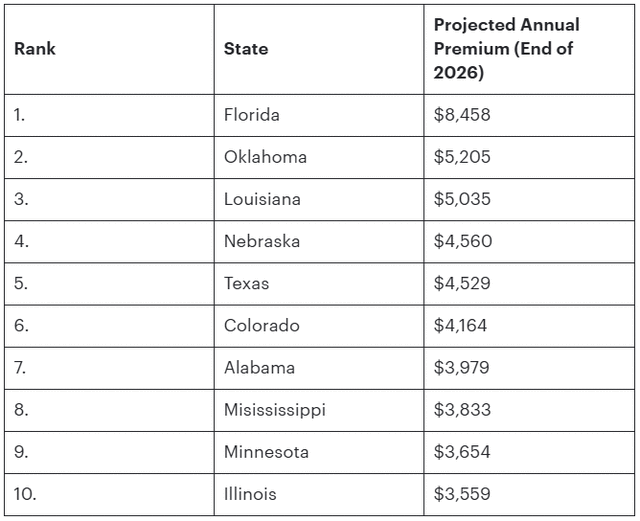Click the $4,560 premium value
Screen dimensions: 640x521
pos(462,241)
